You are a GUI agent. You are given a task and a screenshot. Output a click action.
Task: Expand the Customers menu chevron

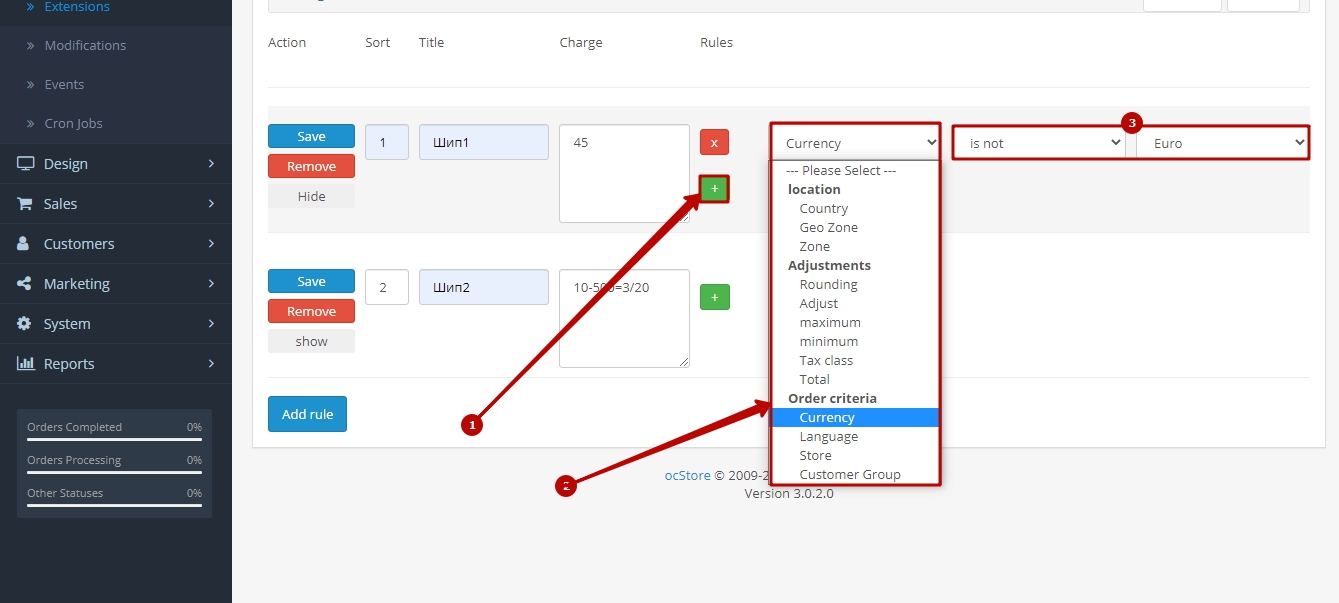211,243
